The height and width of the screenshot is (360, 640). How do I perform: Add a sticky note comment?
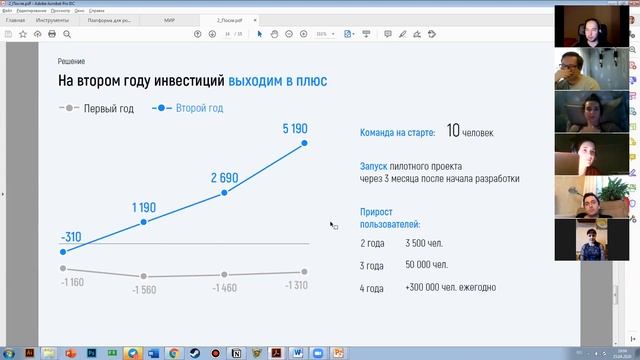(388, 34)
